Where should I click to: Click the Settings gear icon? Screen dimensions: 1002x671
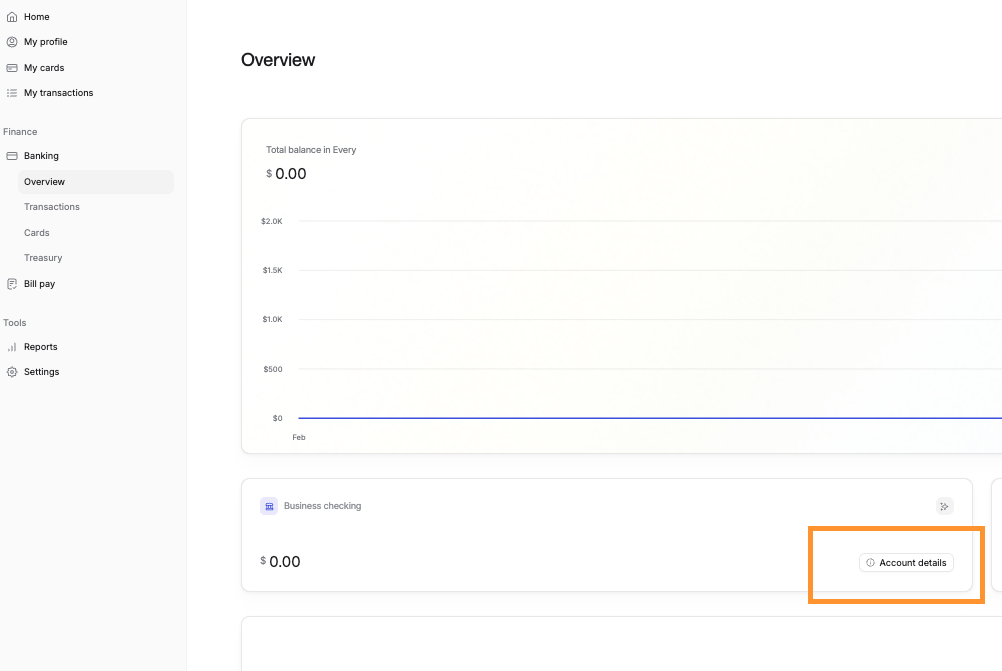[x=12, y=372]
